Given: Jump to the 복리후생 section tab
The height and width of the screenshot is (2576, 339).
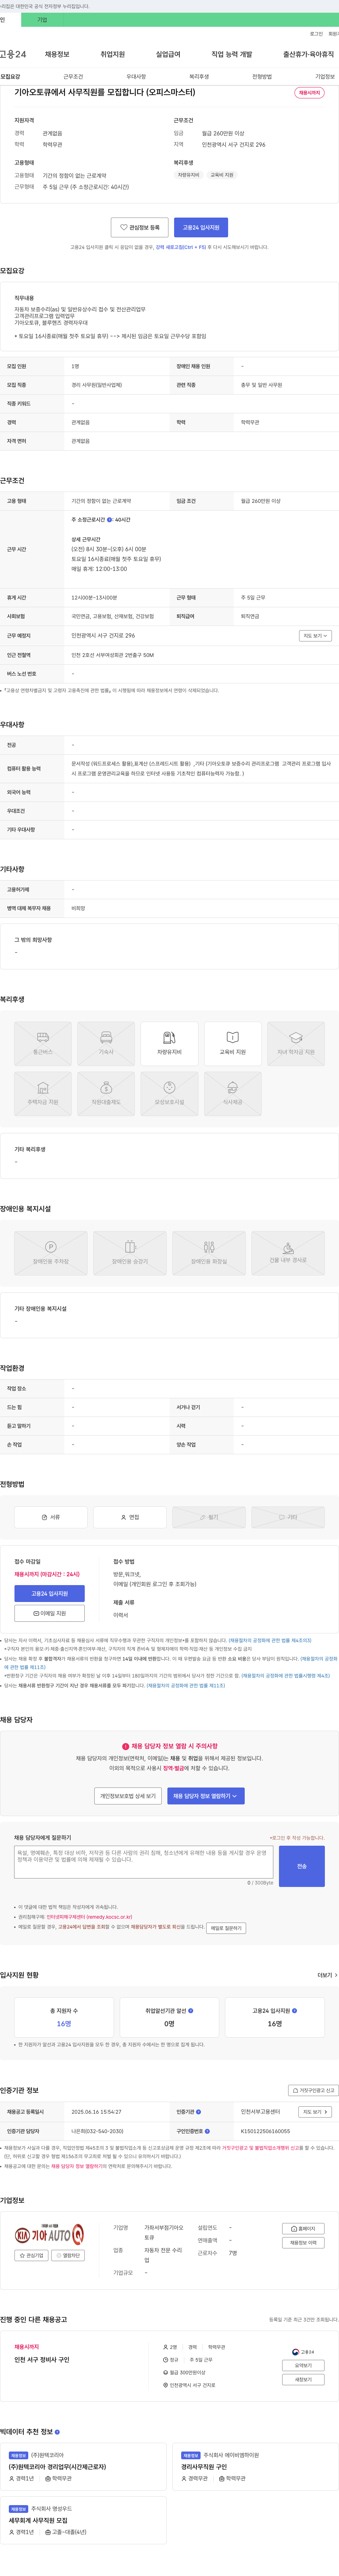Looking at the screenshot, I should pos(199,77).
